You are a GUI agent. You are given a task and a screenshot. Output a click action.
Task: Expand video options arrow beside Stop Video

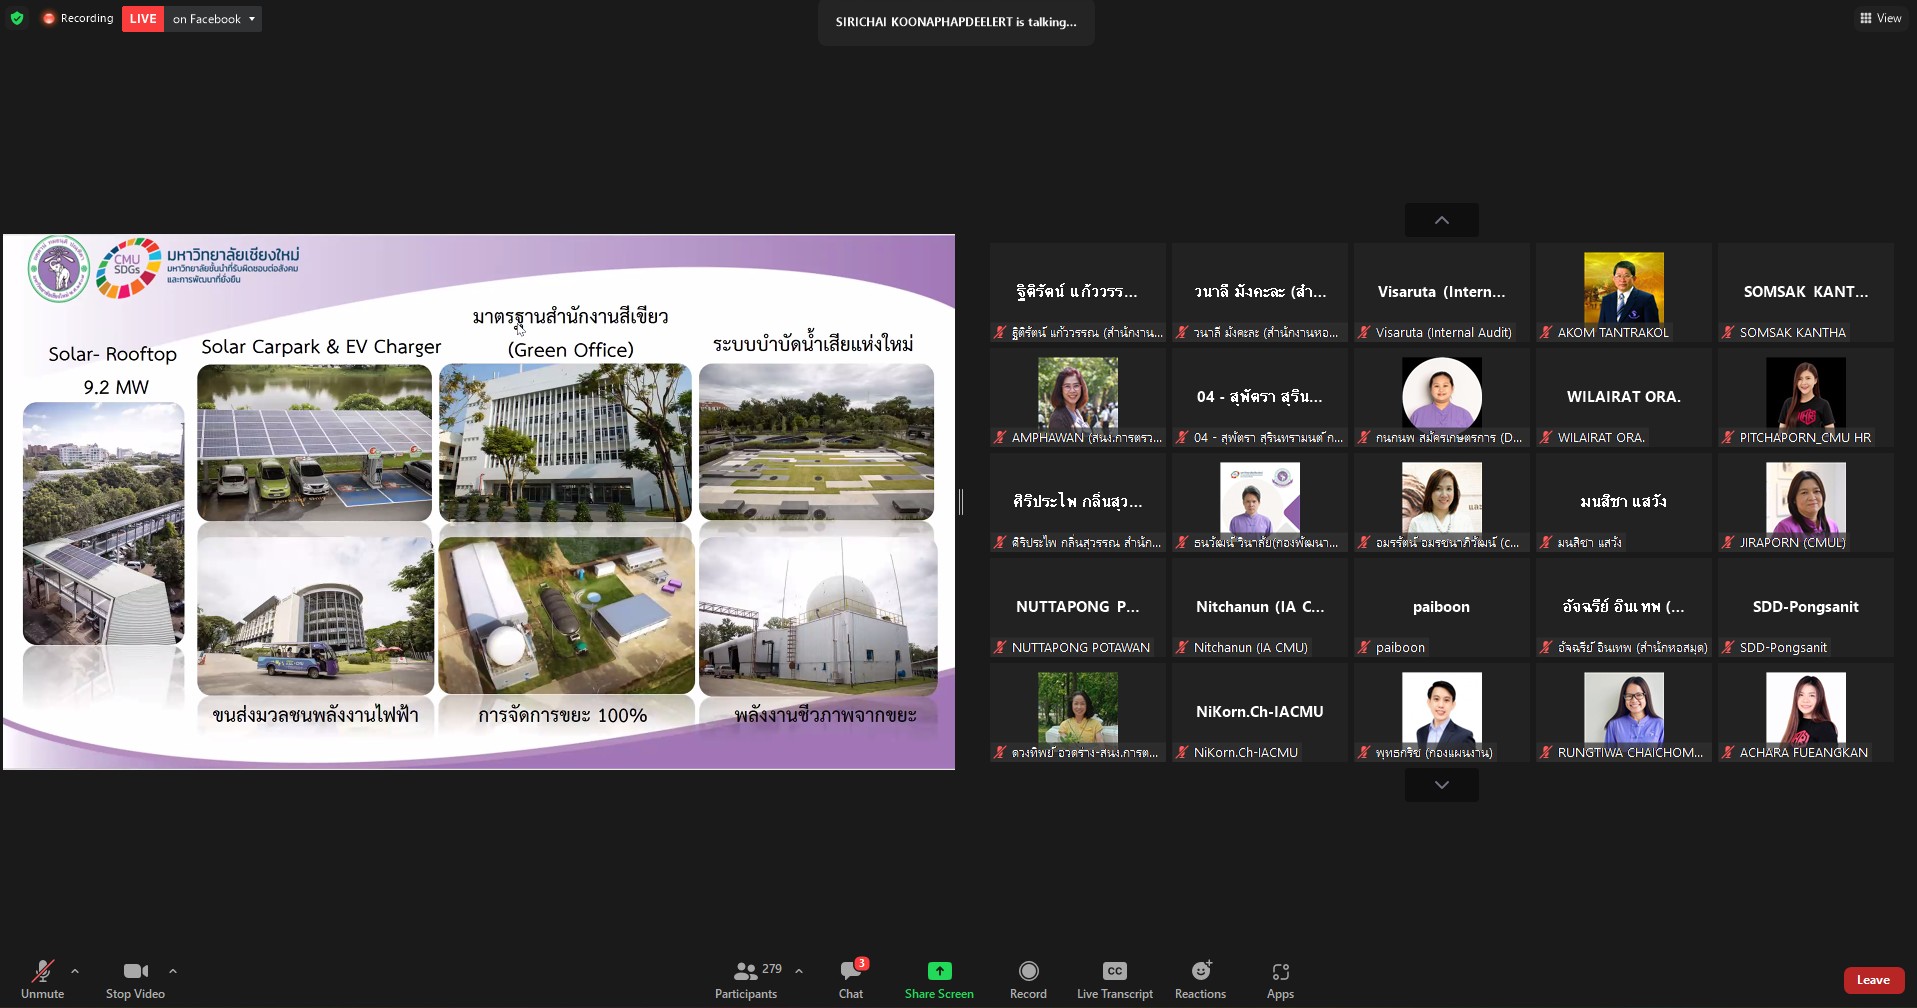(x=173, y=971)
